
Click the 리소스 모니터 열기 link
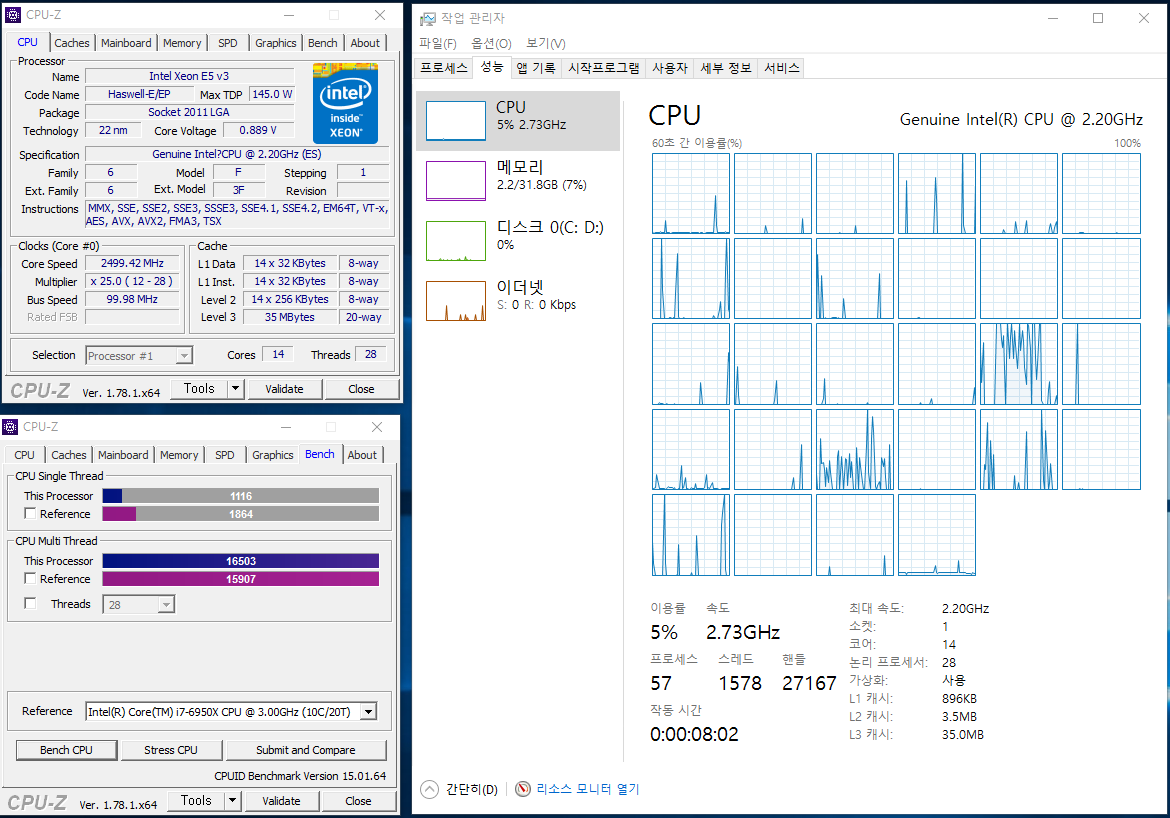[588, 789]
